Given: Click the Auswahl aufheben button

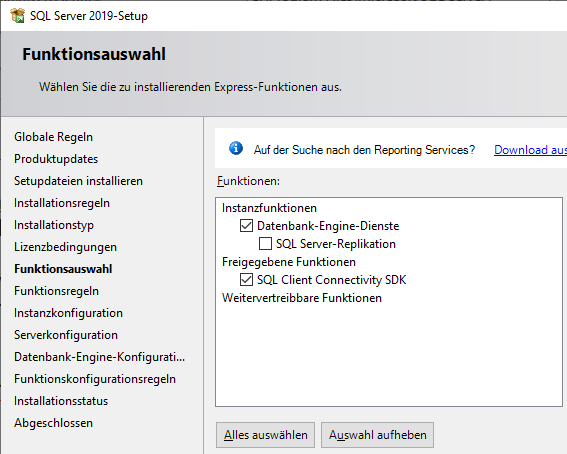Looking at the screenshot, I should pyautogui.click(x=378, y=435).
